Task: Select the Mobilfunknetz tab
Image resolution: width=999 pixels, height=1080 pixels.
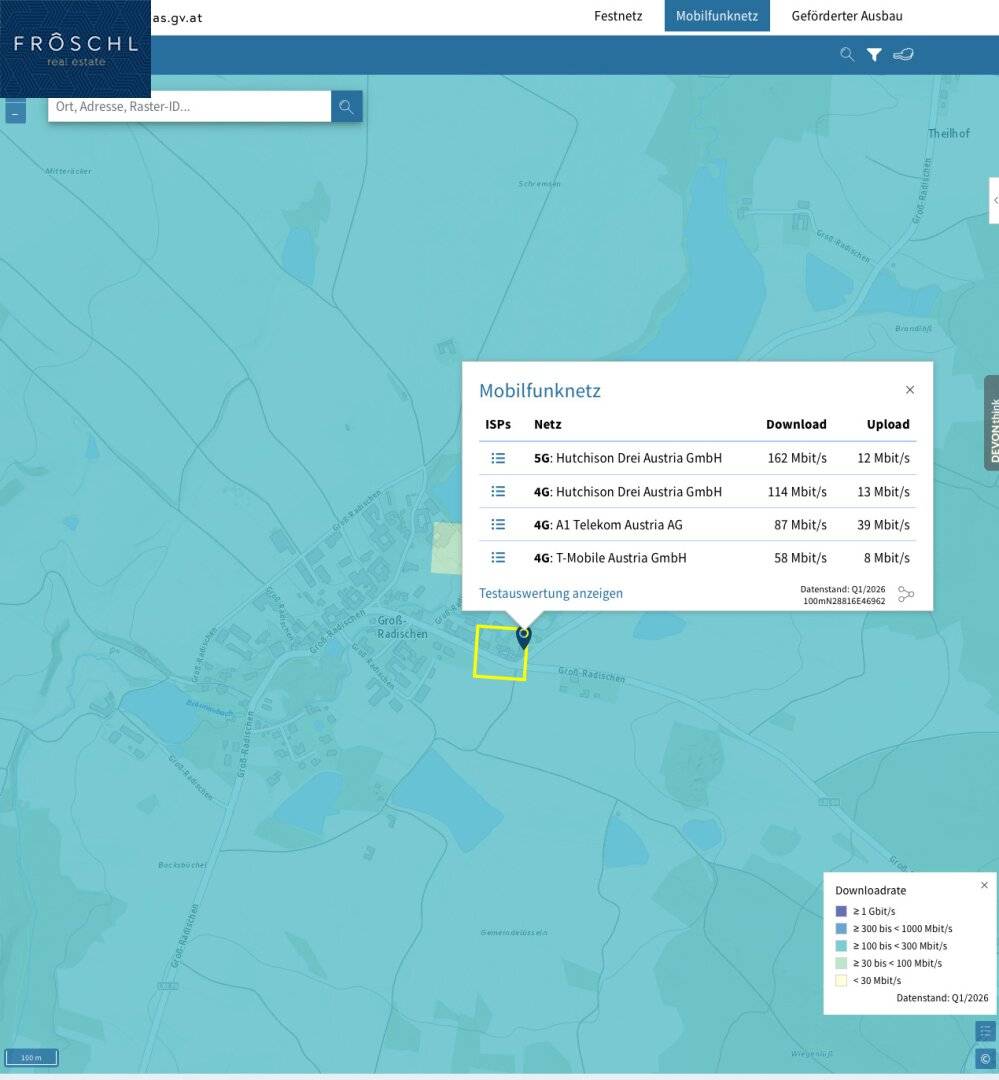Action: 717,16
